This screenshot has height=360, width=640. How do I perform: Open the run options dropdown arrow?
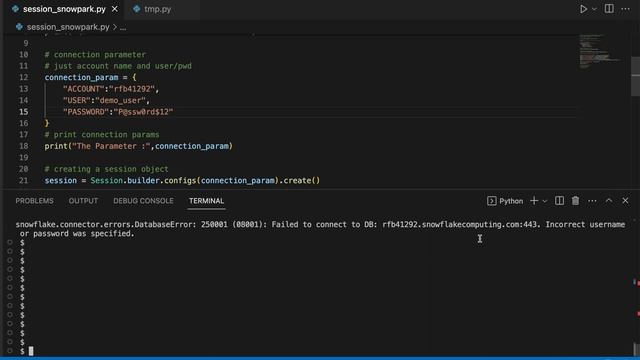click(594, 9)
